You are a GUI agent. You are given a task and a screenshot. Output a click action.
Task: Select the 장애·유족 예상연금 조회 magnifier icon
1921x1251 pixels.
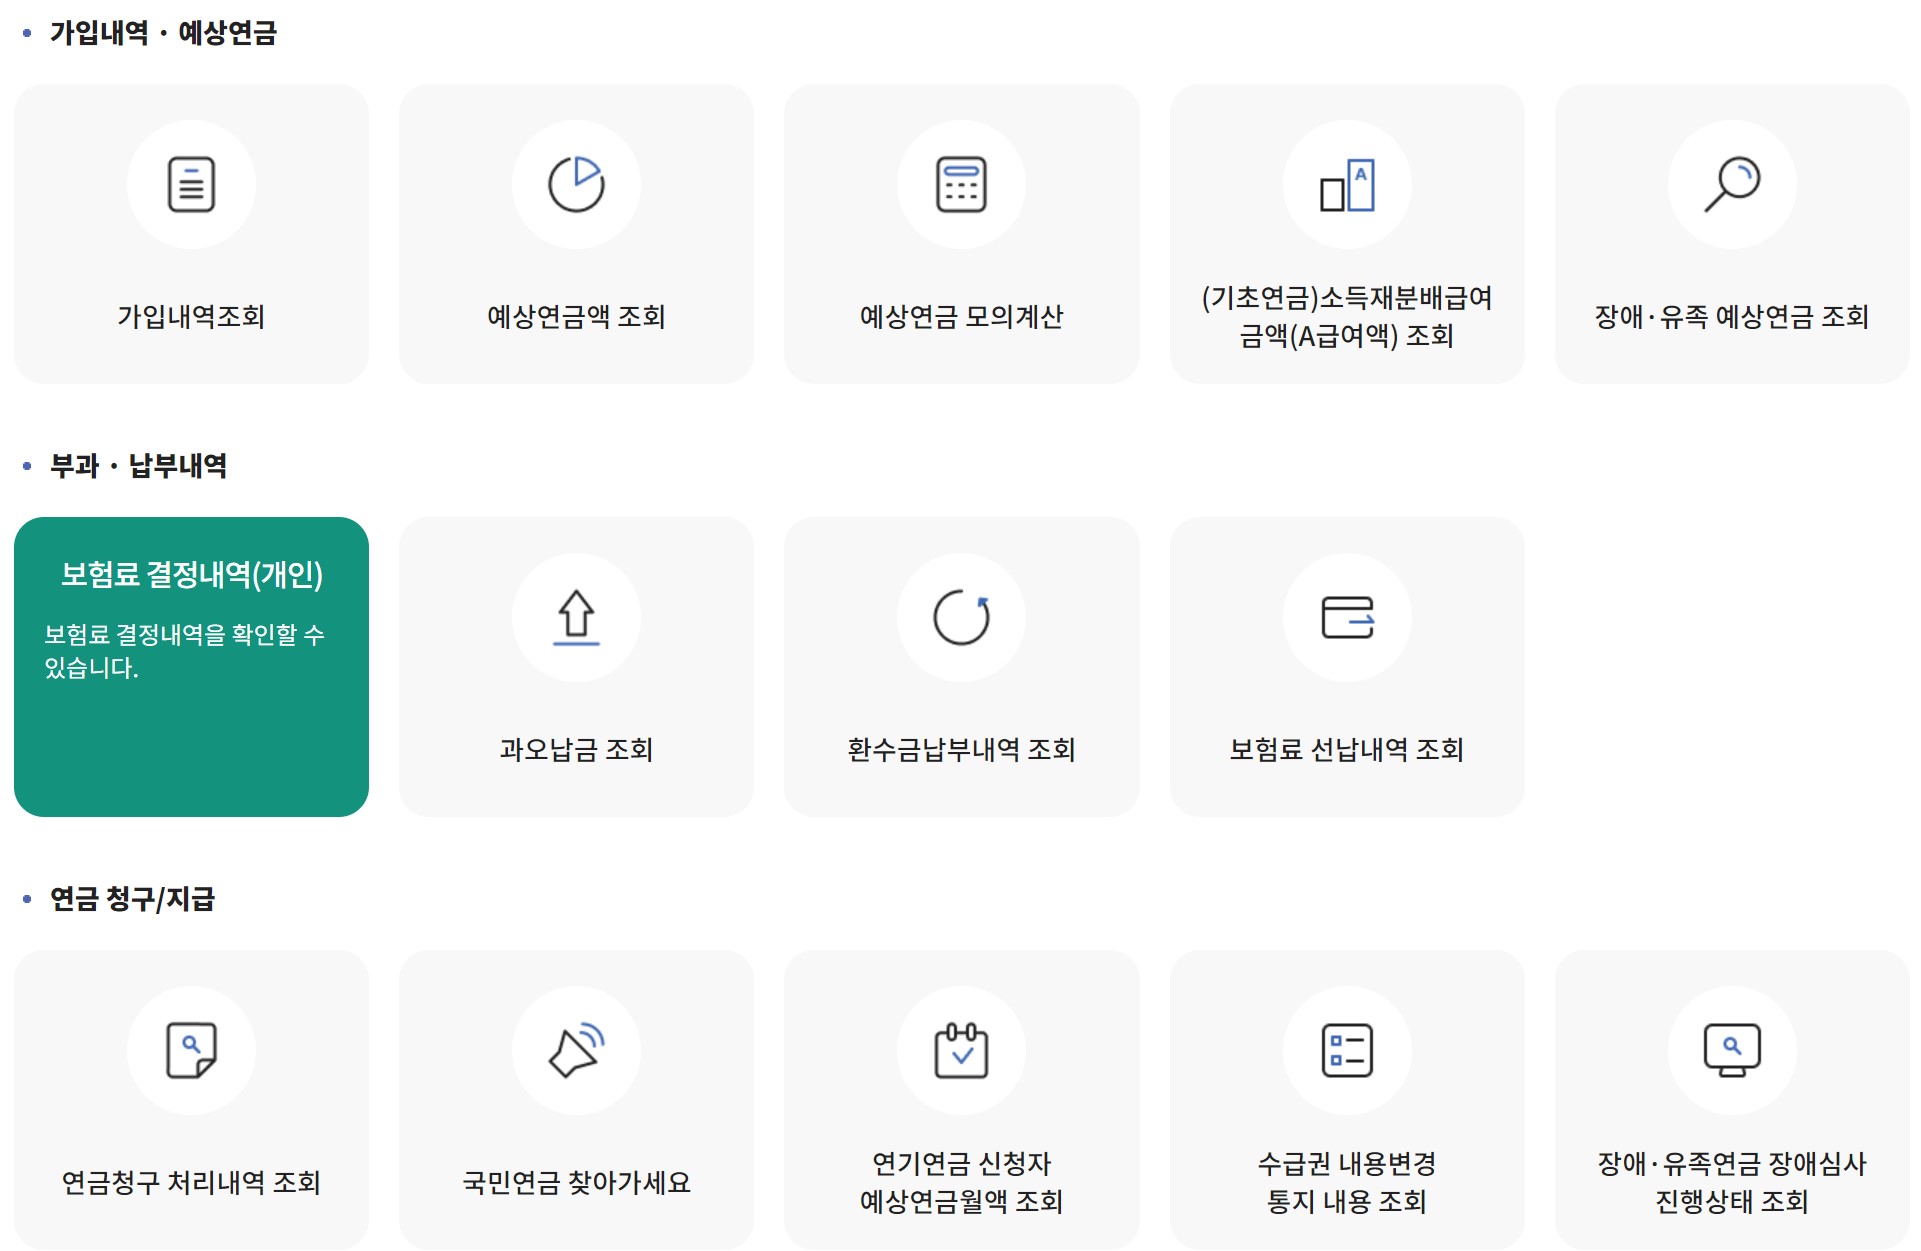1733,184
